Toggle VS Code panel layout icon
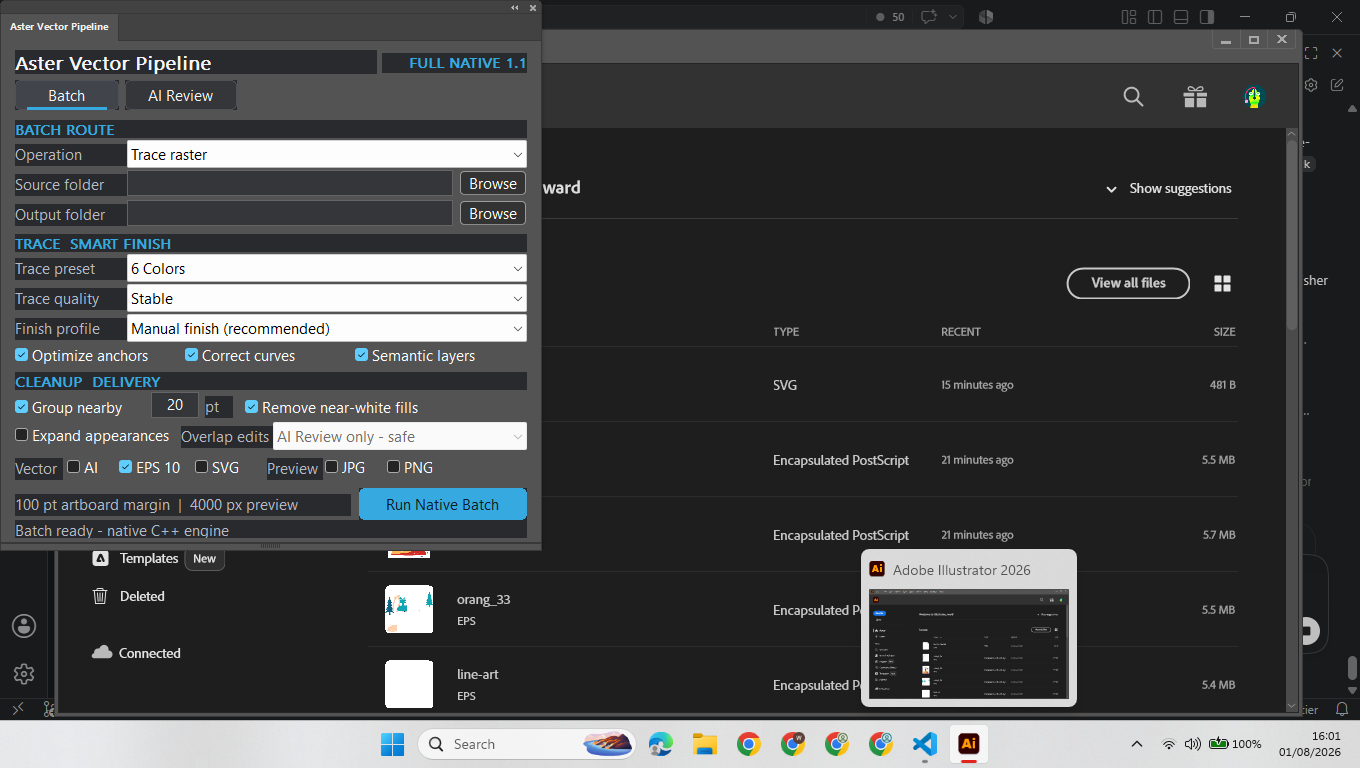The image size is (1360, 768). point(1181,17)
